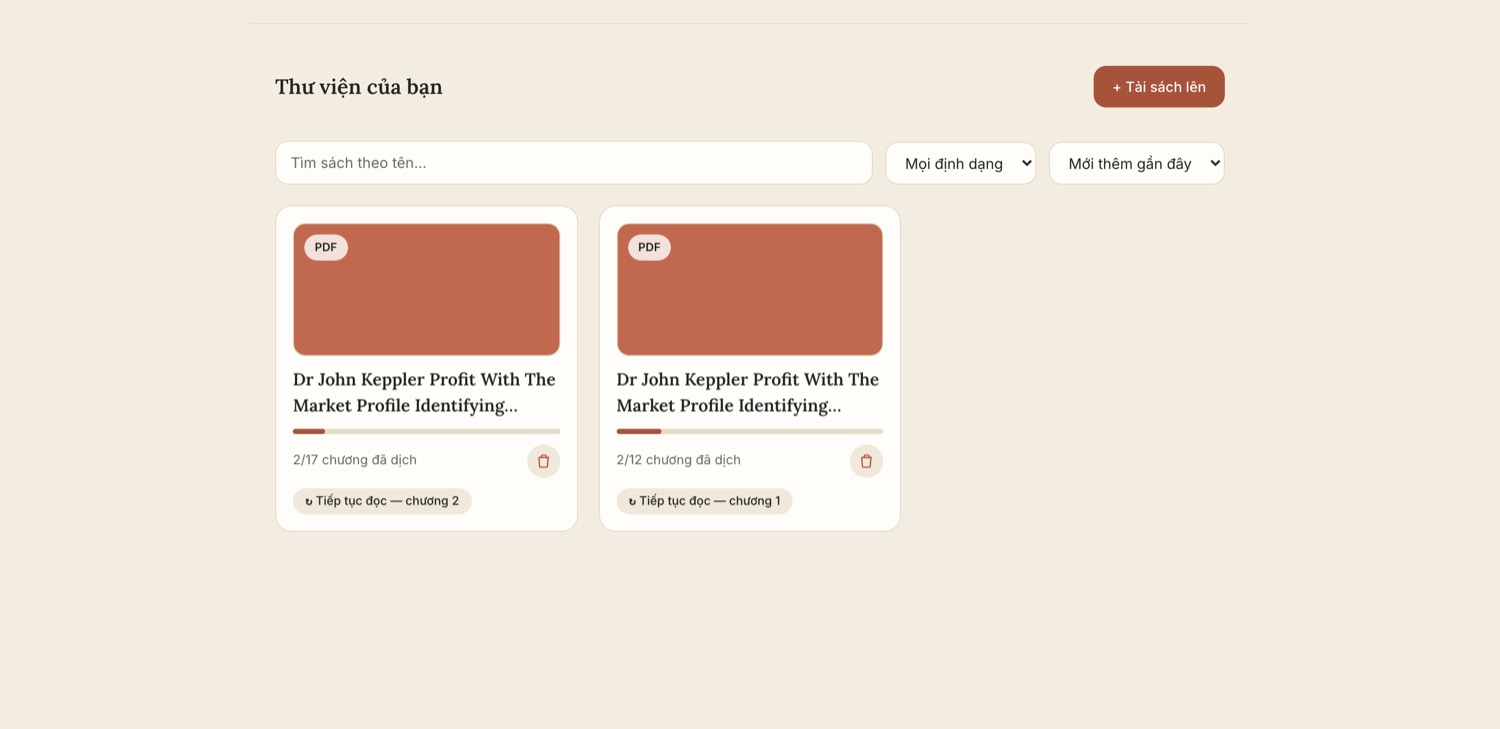
Task: Open cover thumbnail of the 2/12 chapters book
Action: pos(750,289)
